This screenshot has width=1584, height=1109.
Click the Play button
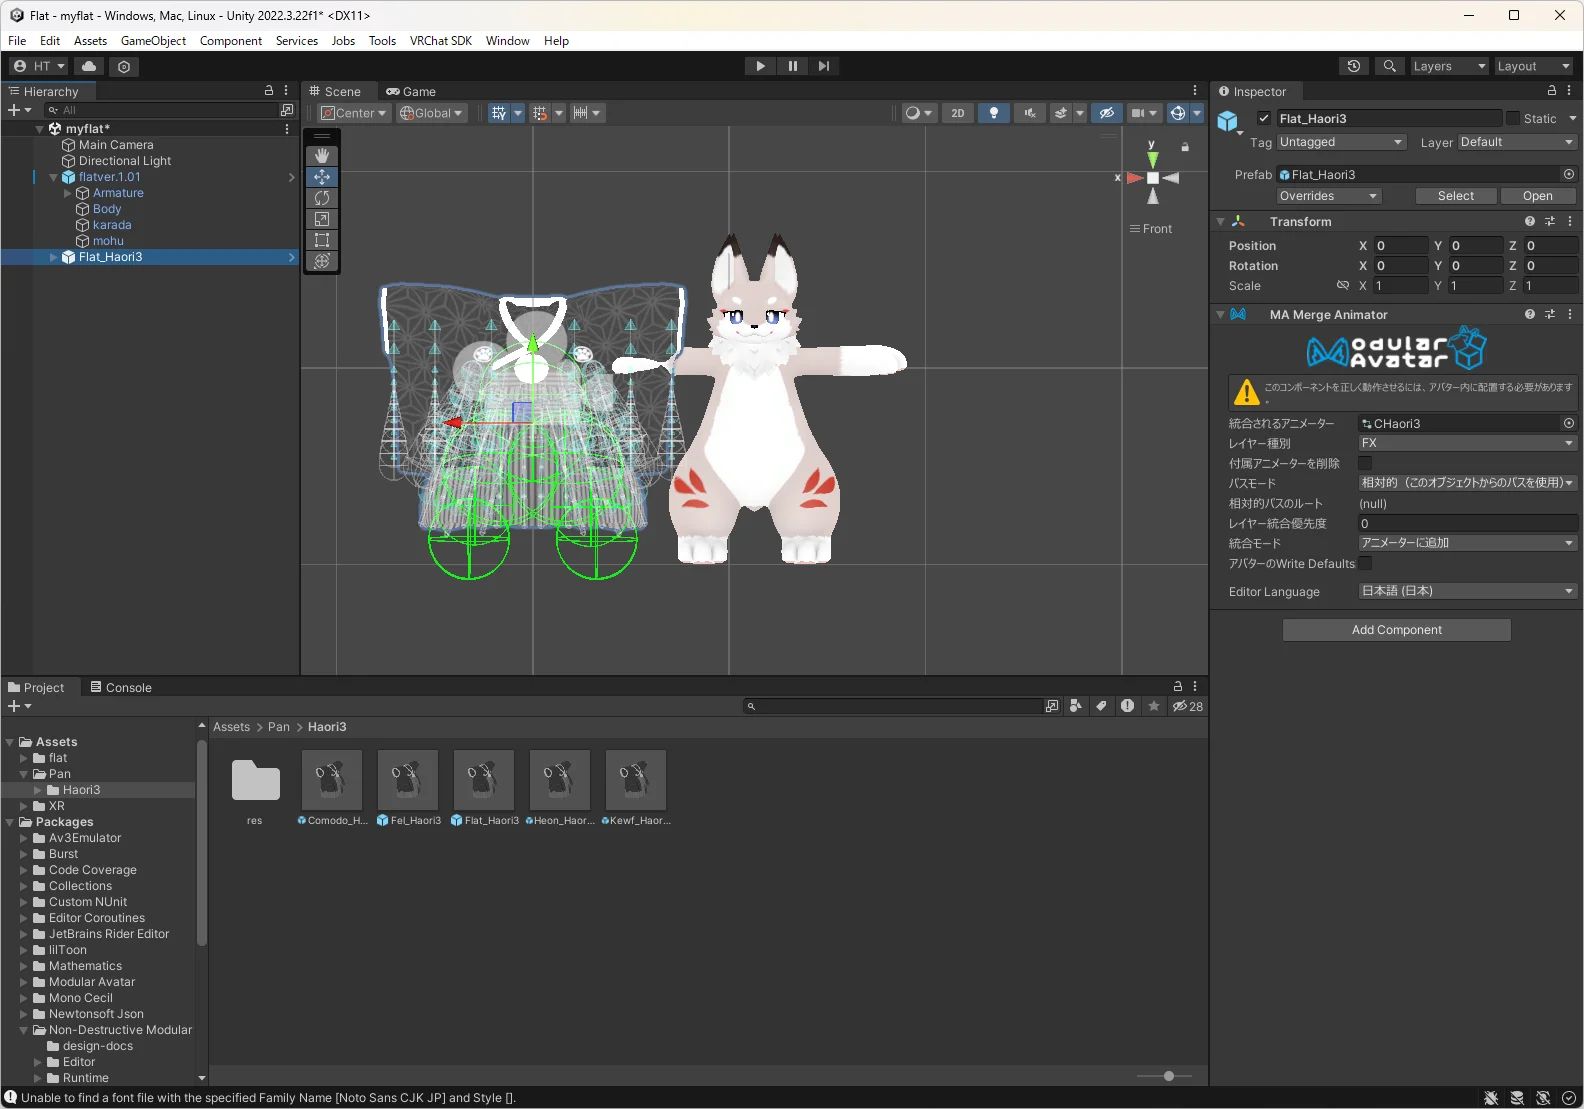(760, 66)
